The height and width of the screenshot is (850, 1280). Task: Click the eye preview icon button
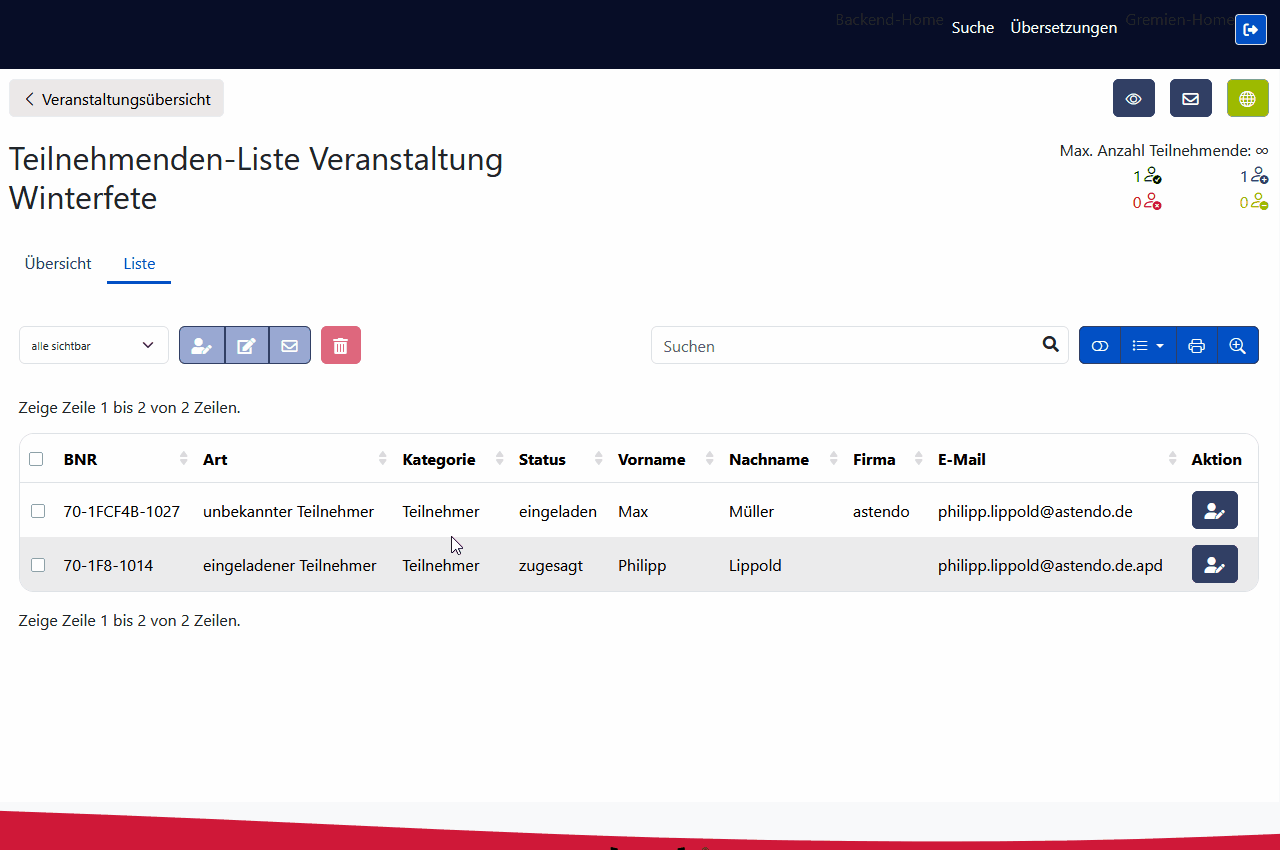(x=1133, y=98)
